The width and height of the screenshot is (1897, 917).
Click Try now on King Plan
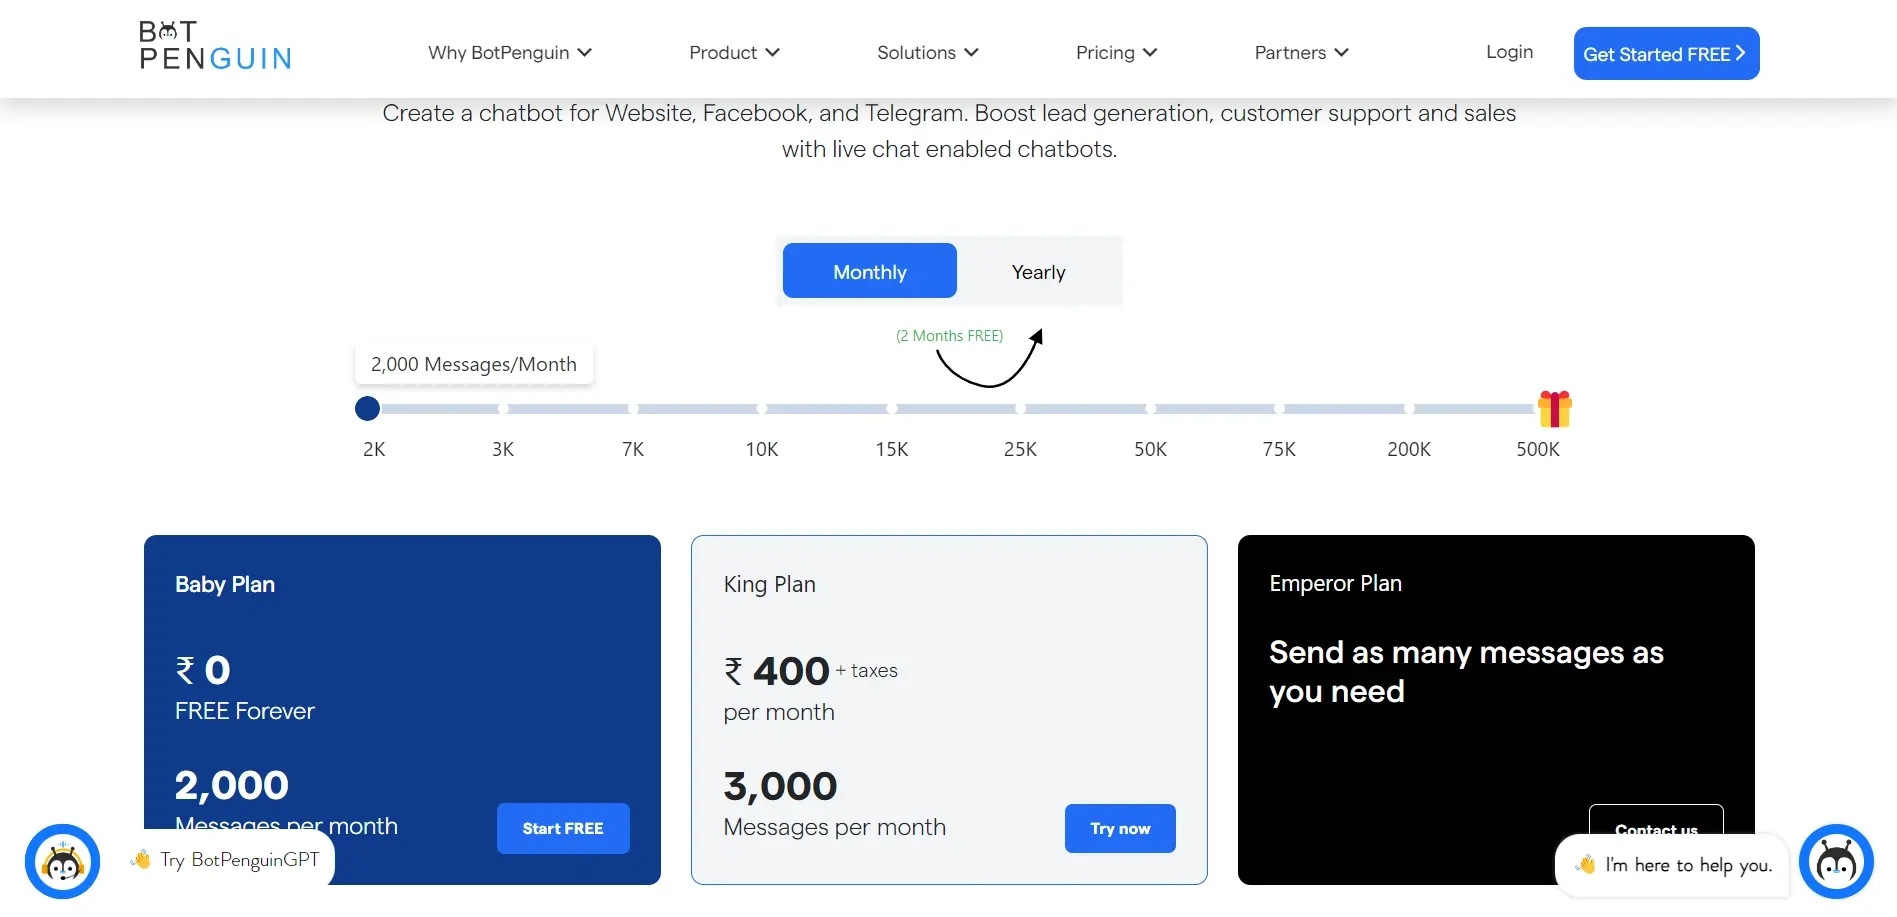1120,828
